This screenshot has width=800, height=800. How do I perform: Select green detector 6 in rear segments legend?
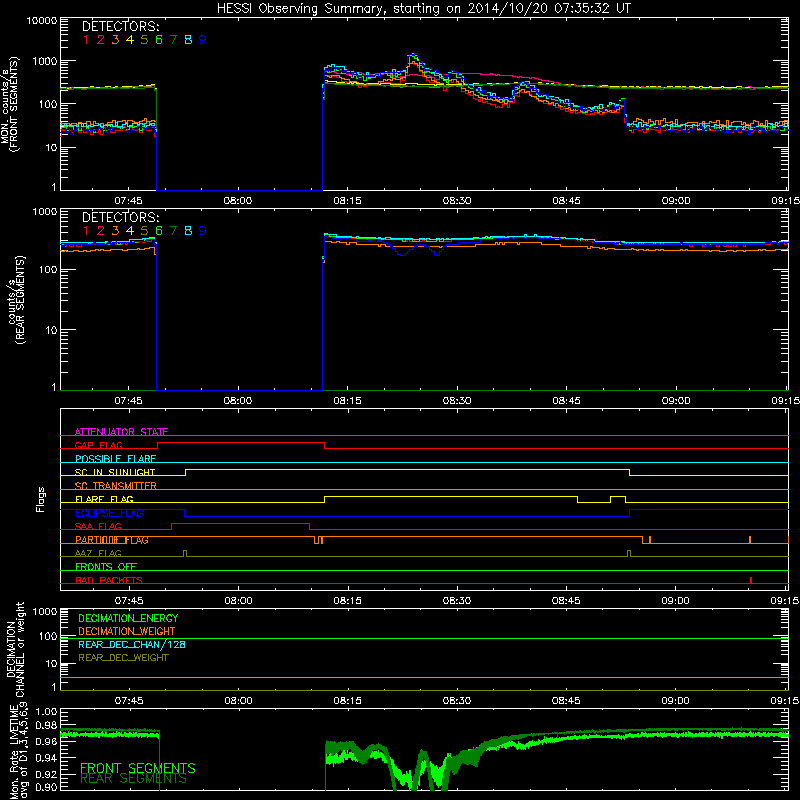point(159,231)
